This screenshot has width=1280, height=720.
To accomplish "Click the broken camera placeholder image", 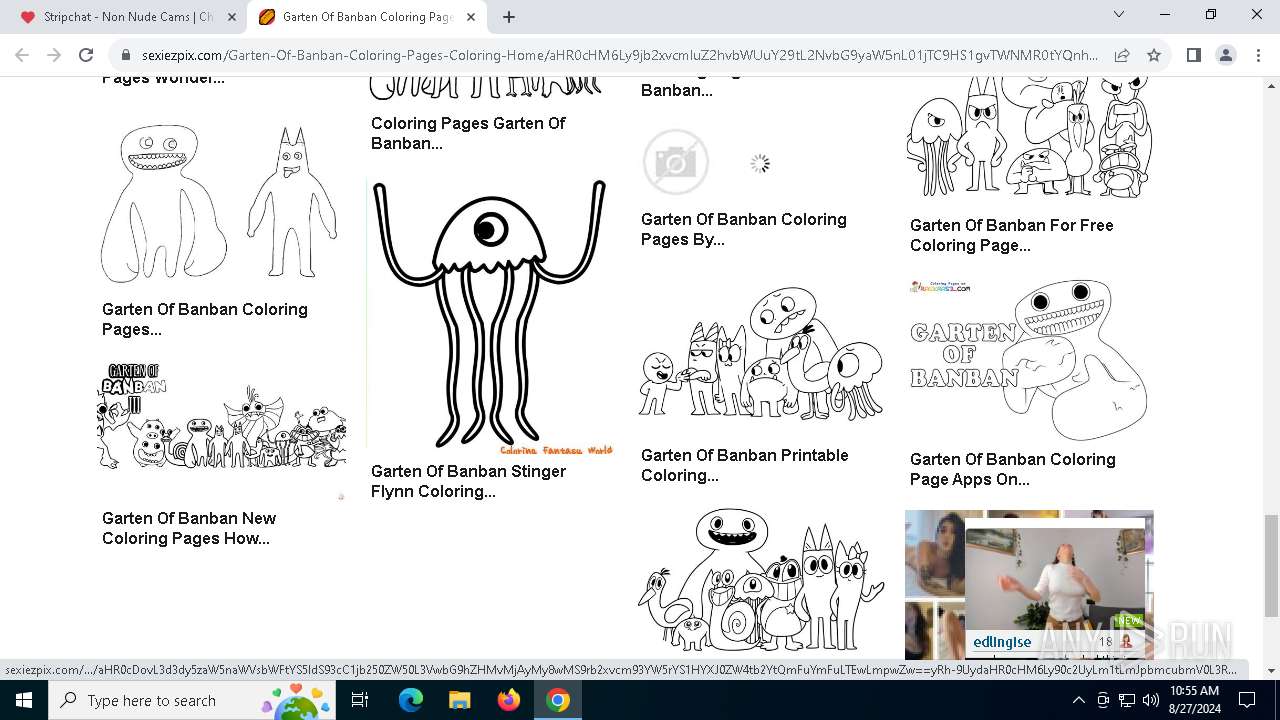I will point(676,162).
